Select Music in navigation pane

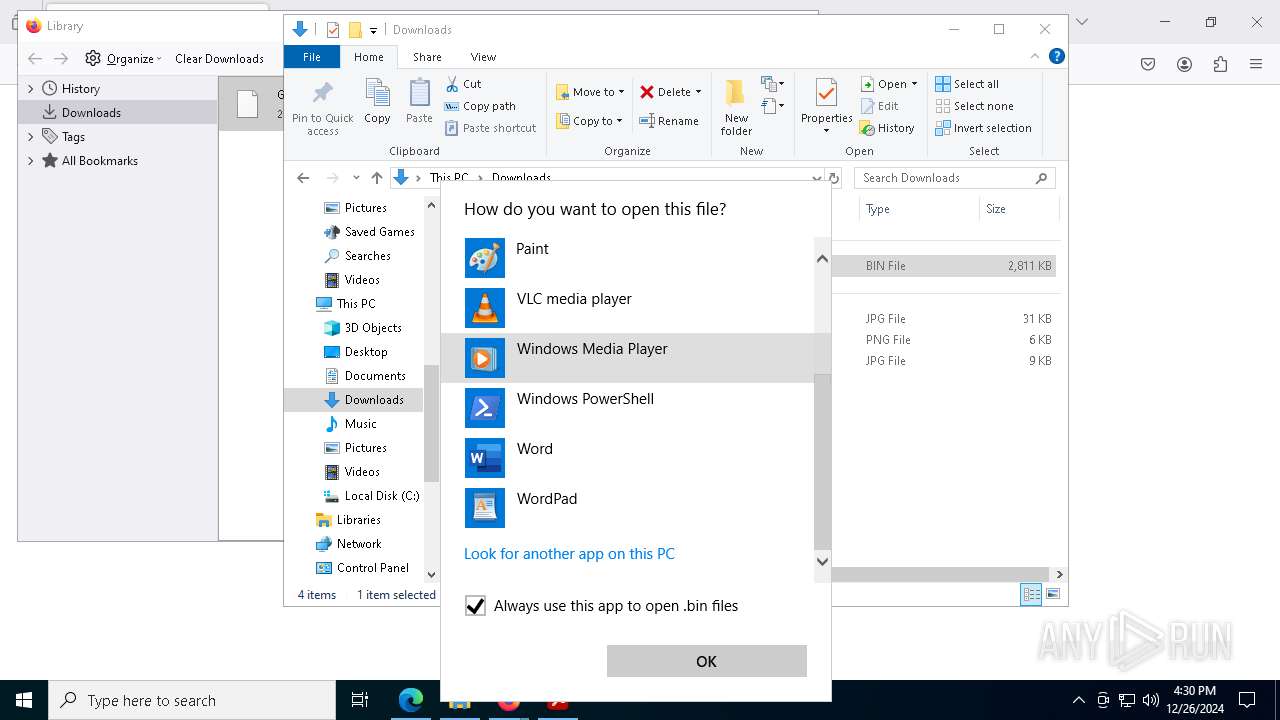350,424
